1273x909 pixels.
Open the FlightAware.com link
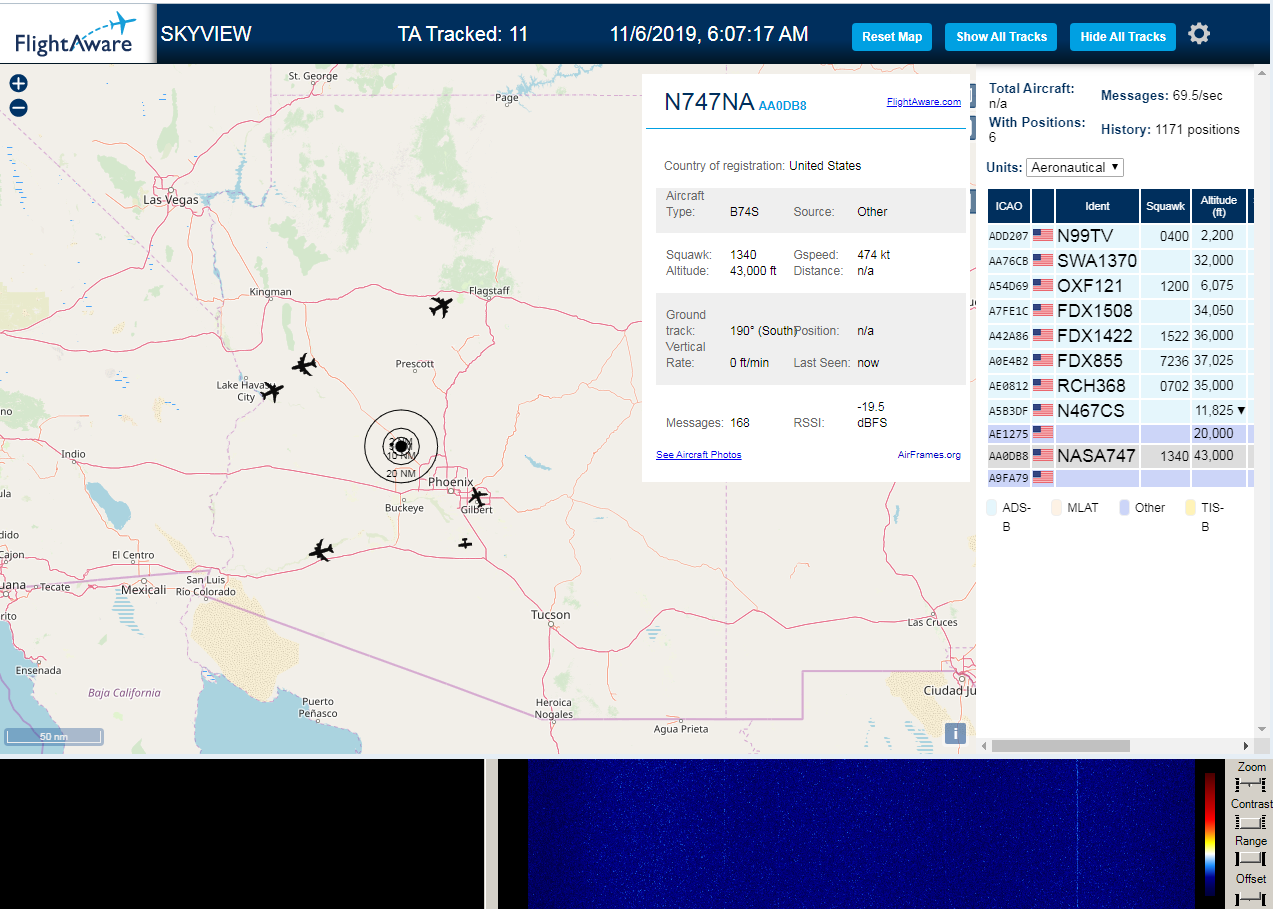pyautogui.click(x=924, y=101)
